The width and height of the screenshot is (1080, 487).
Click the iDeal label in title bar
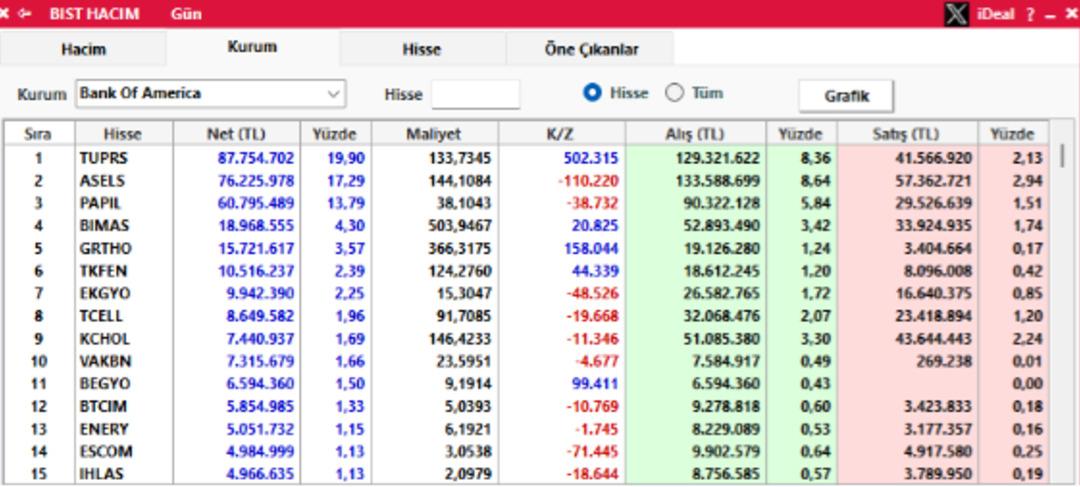click(x=995, y=14)
